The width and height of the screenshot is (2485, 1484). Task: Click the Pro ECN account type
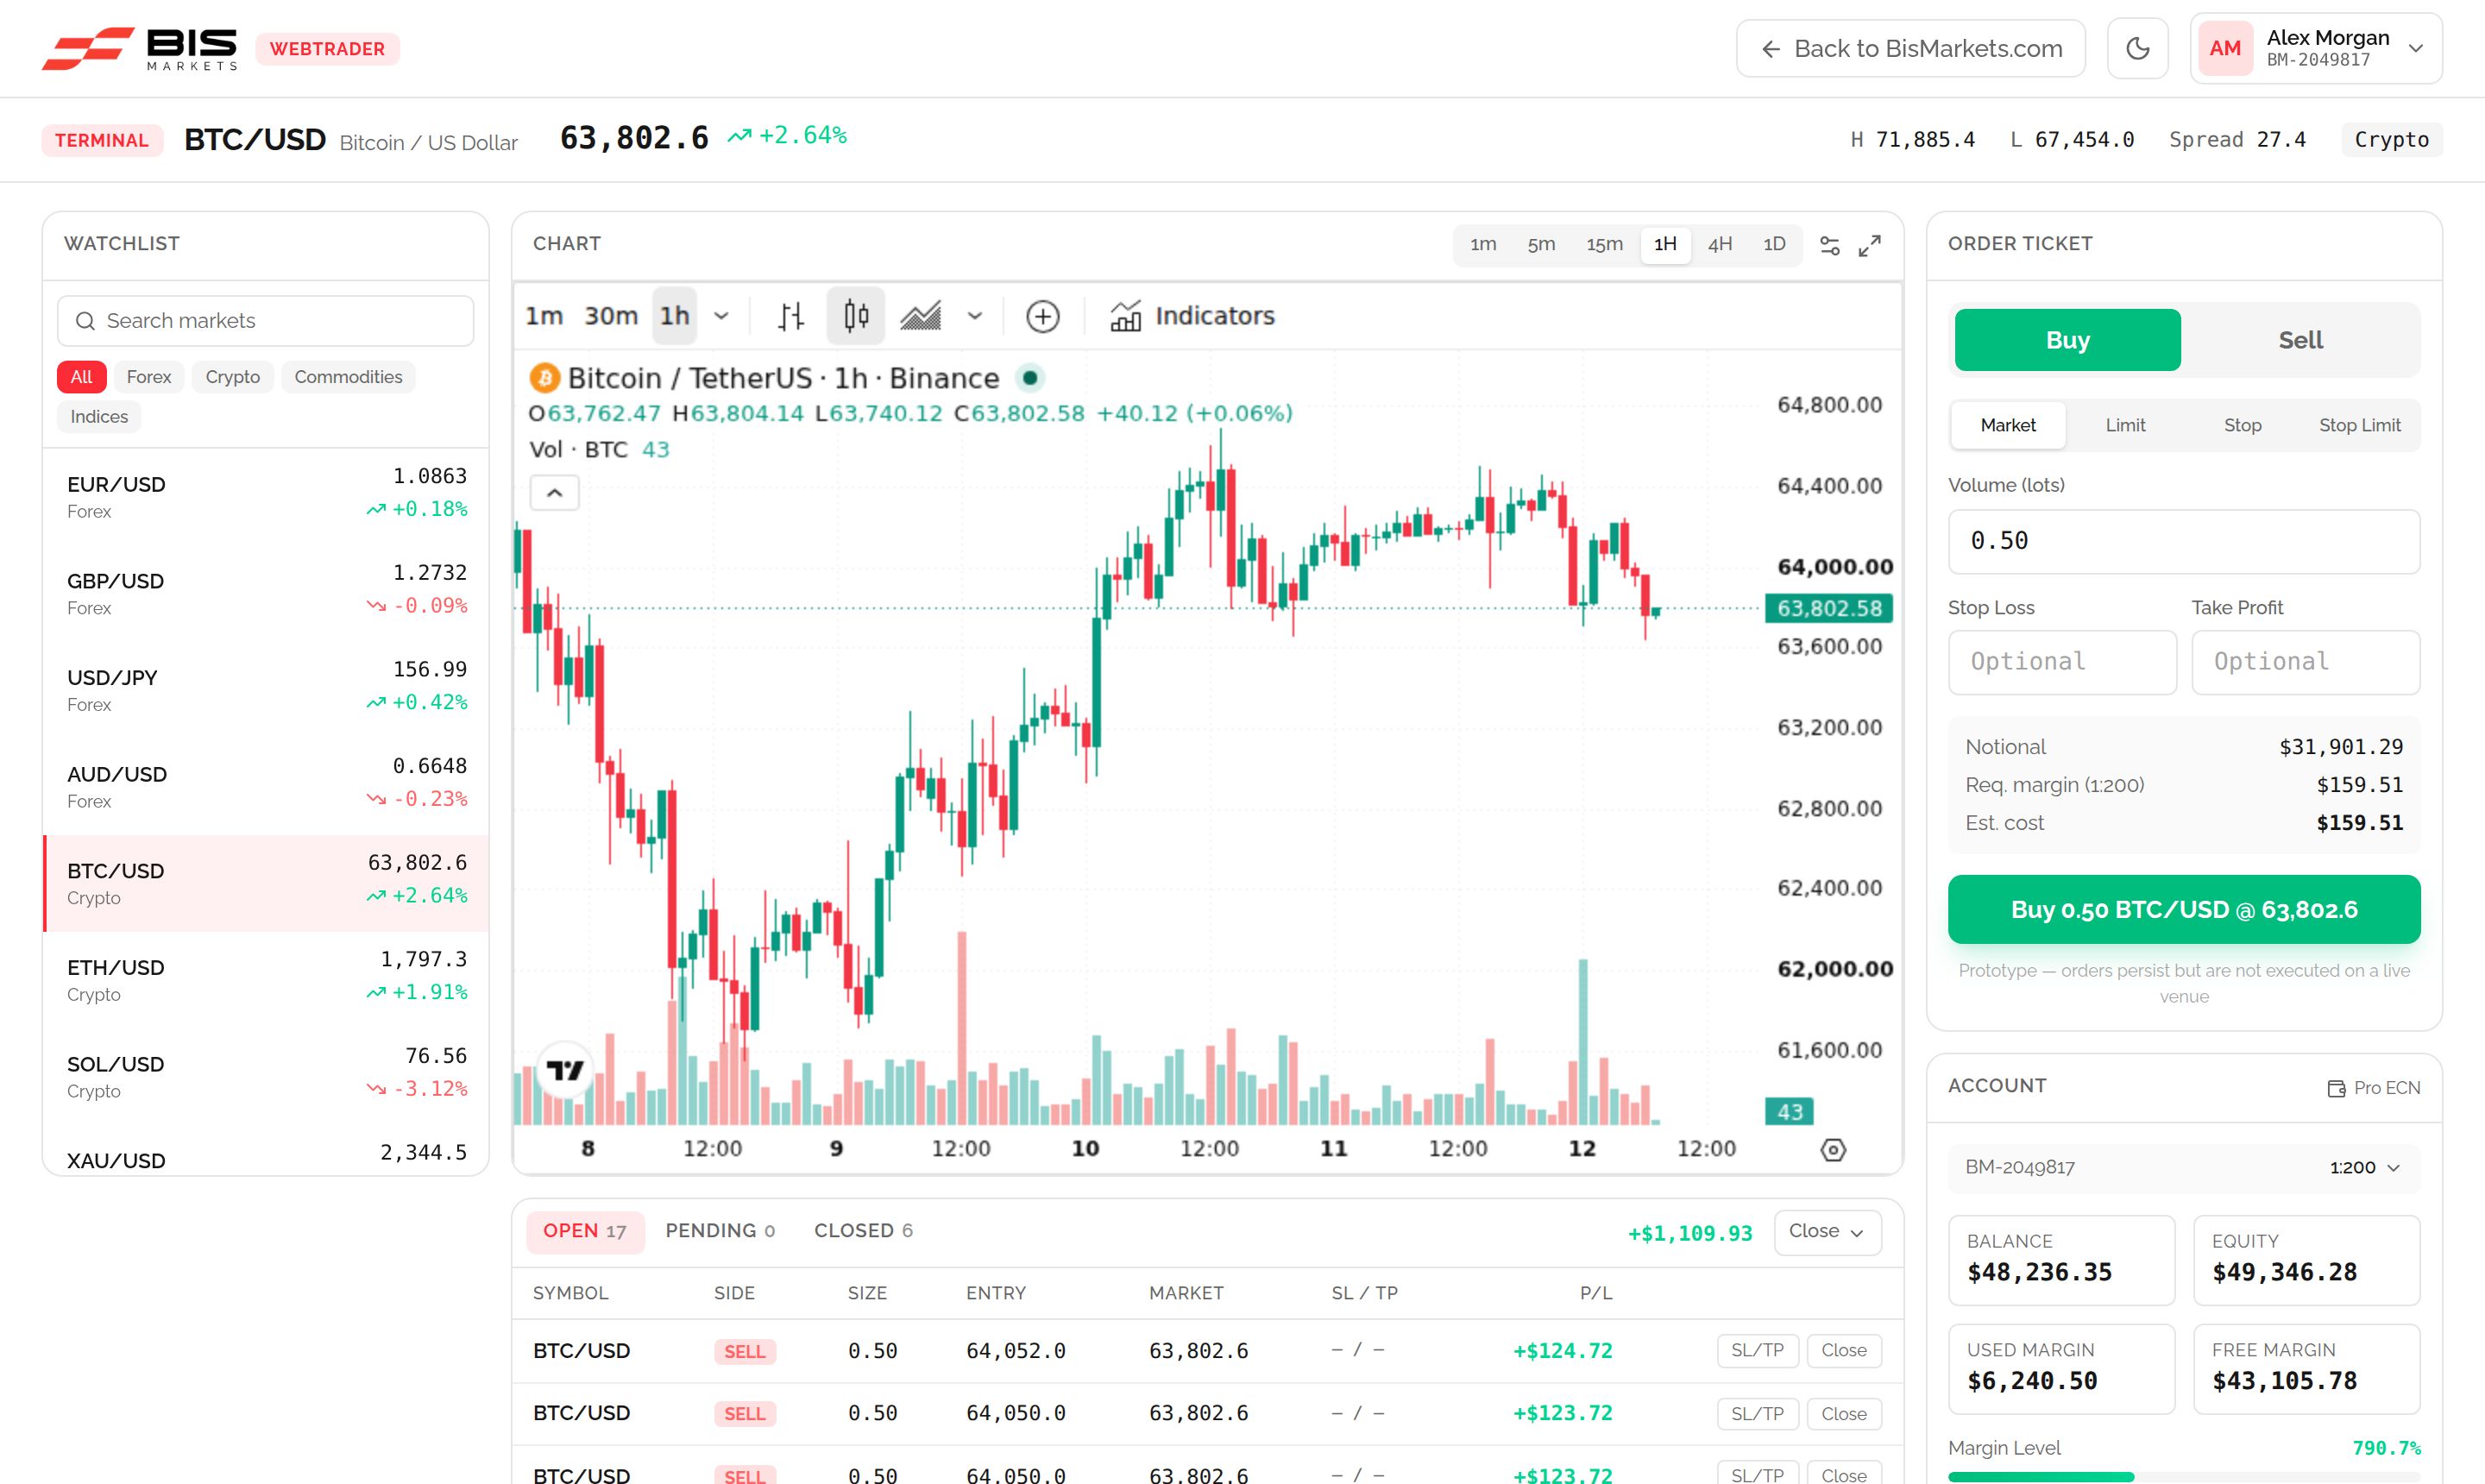tap(2374, 1088)
